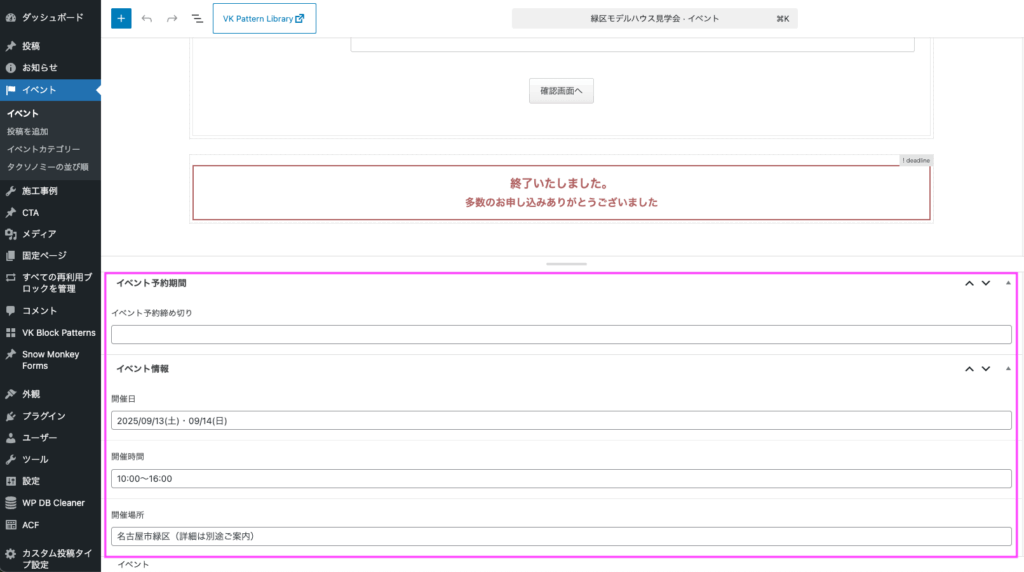Open the 設定 settings menu
Screen dimensions: 1024x572
coord(31,481)
